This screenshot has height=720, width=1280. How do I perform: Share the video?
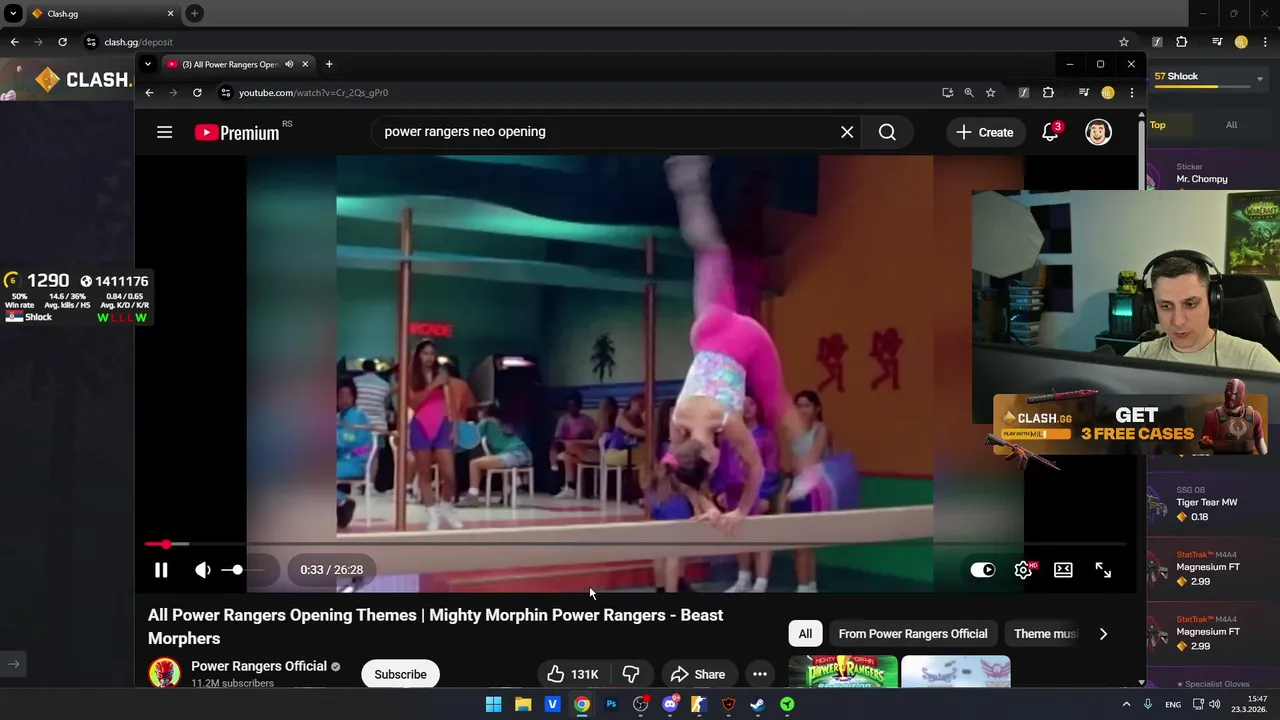click(698, 674)
